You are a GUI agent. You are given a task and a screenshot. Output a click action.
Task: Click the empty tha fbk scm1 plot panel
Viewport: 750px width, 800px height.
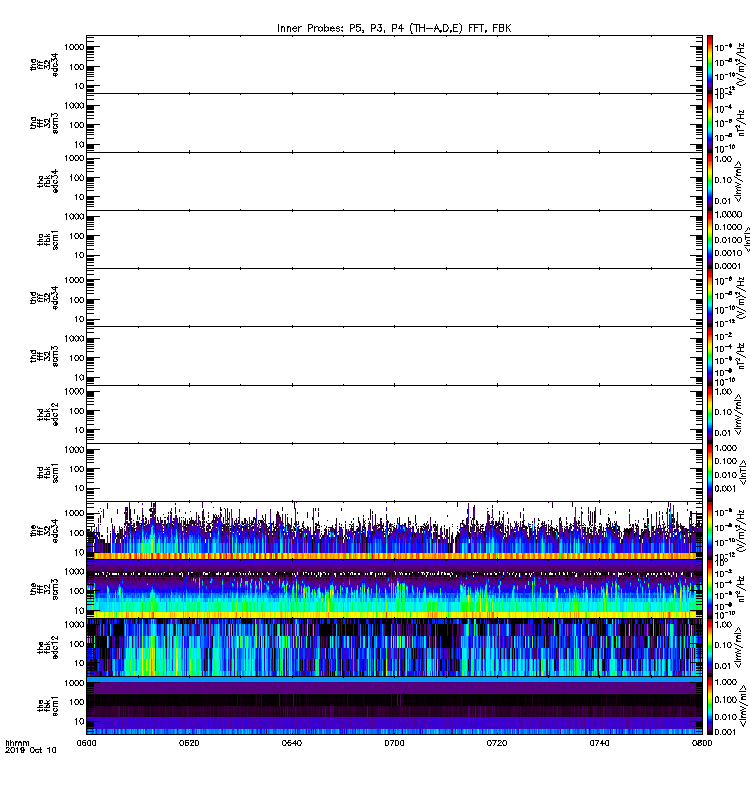click(x=394, y=239)
